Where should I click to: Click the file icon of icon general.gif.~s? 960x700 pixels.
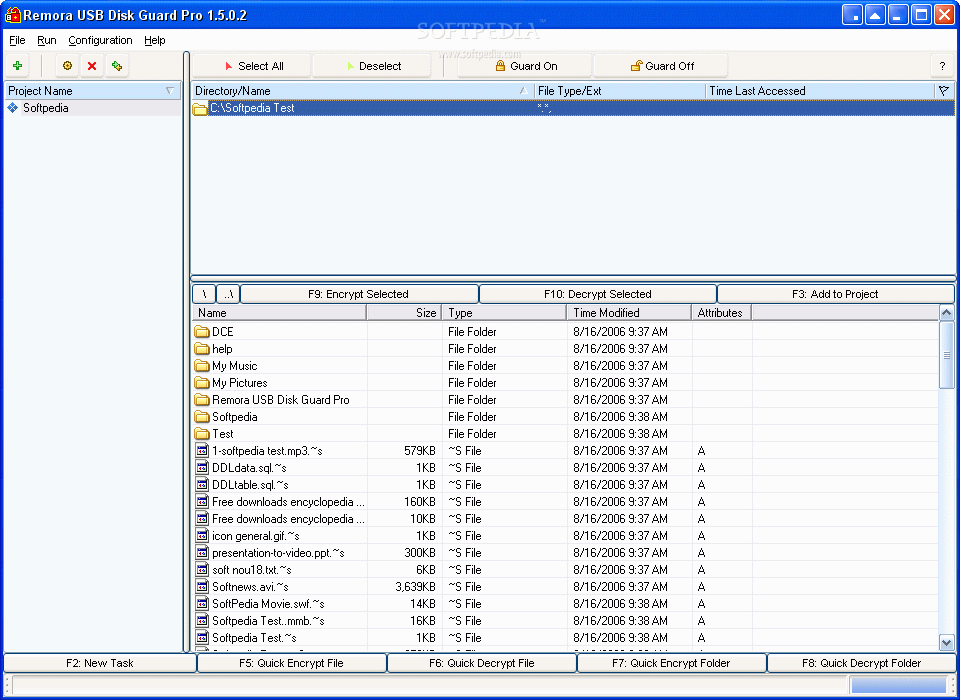pos(202,536)
